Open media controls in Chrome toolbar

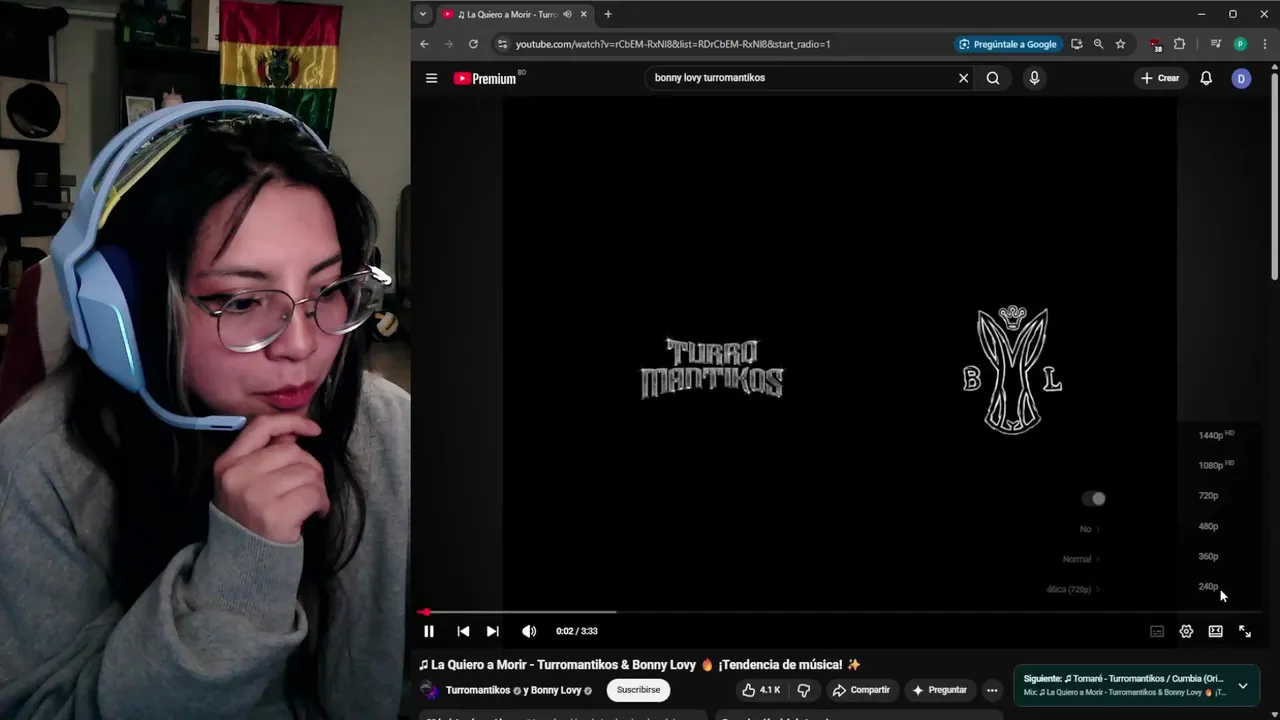(1216, 44)
